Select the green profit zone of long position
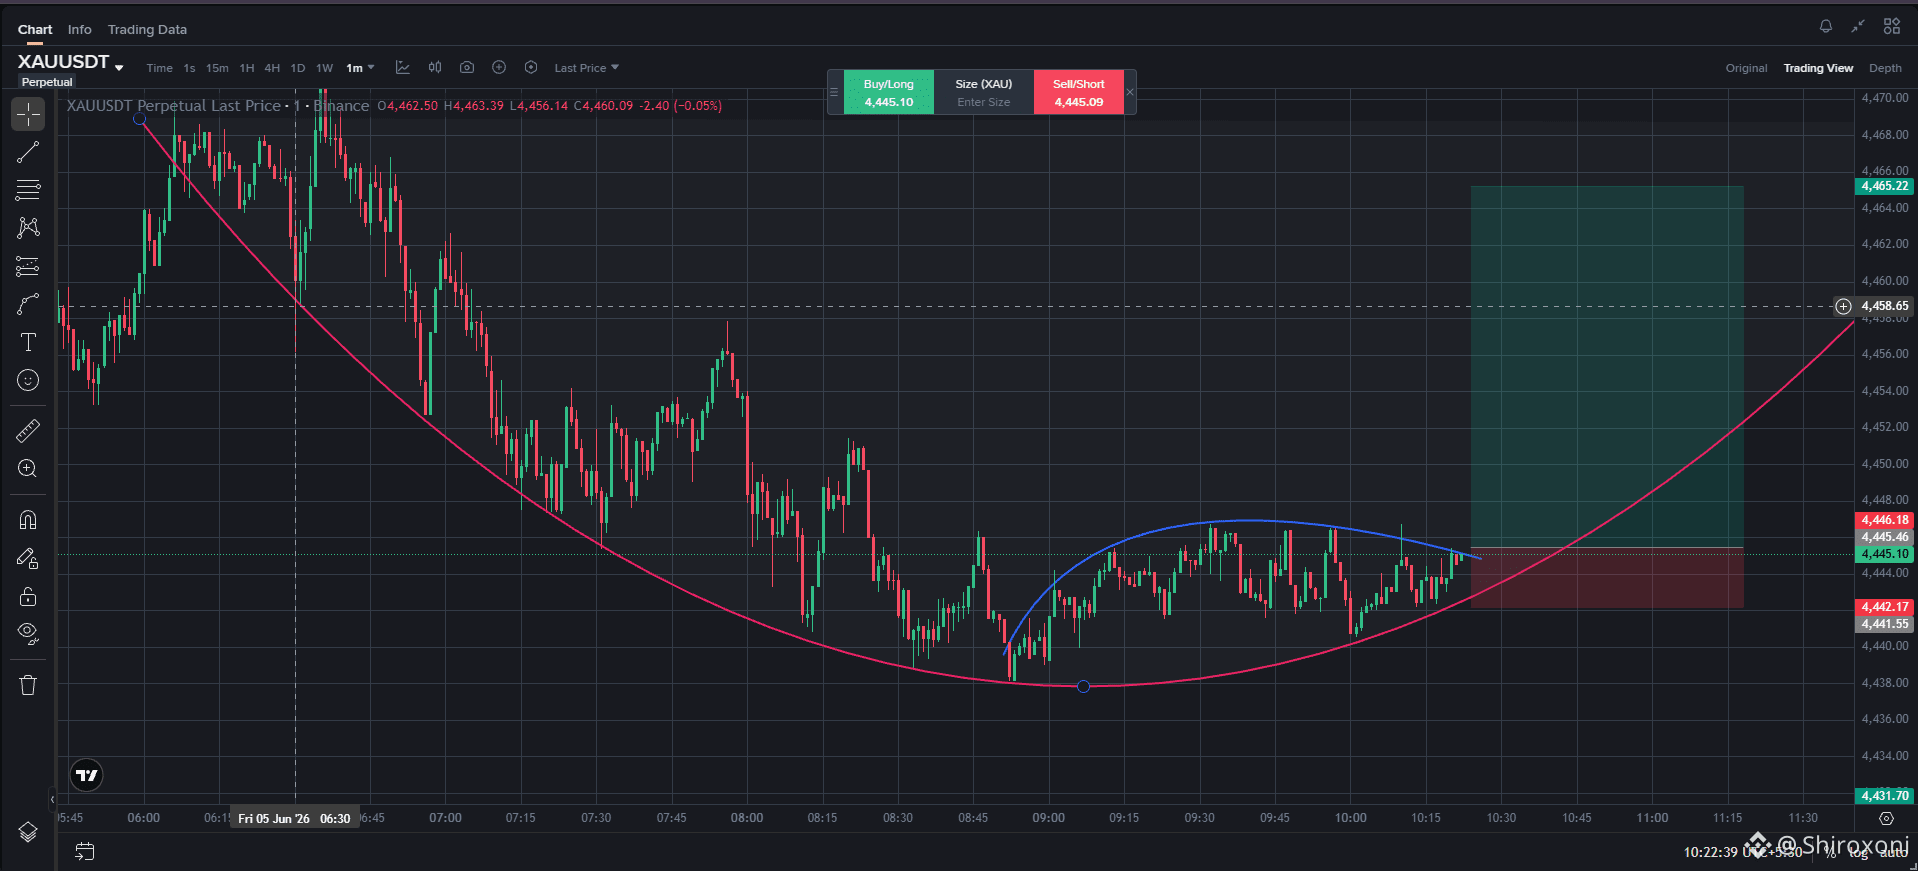The width and height of the screenshot is (1918, 871). coord(1606,366)
